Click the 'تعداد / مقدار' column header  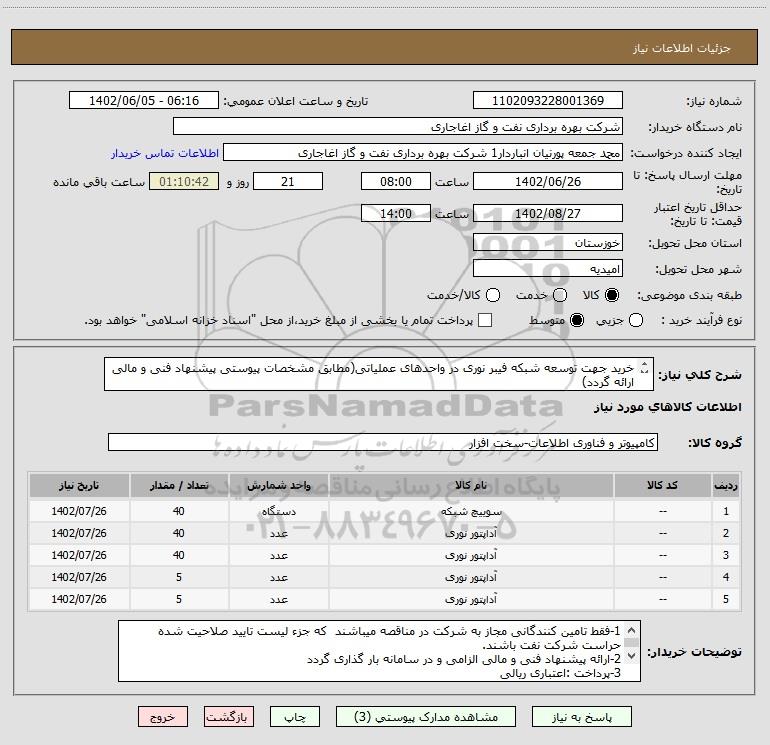[179, 486]
